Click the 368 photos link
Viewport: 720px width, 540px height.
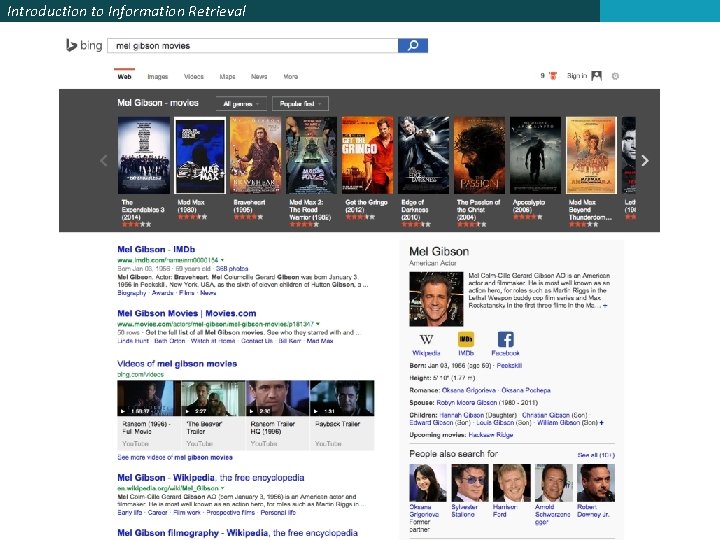tap(232, 268)
